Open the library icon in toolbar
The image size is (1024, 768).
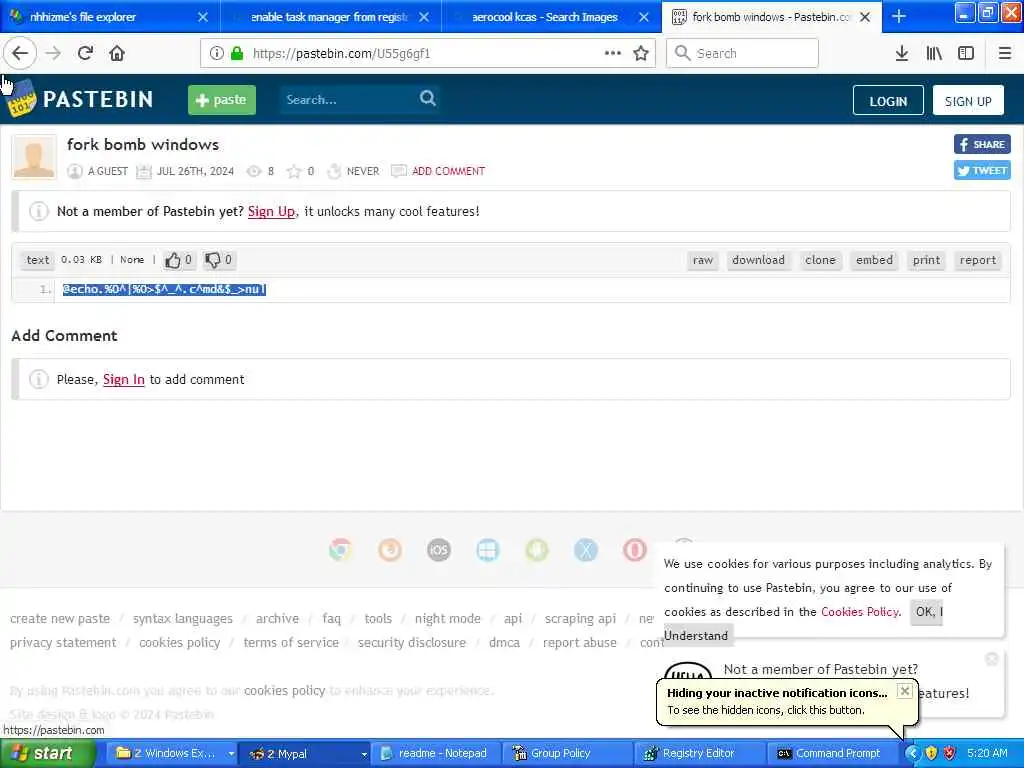click(934, 54)
